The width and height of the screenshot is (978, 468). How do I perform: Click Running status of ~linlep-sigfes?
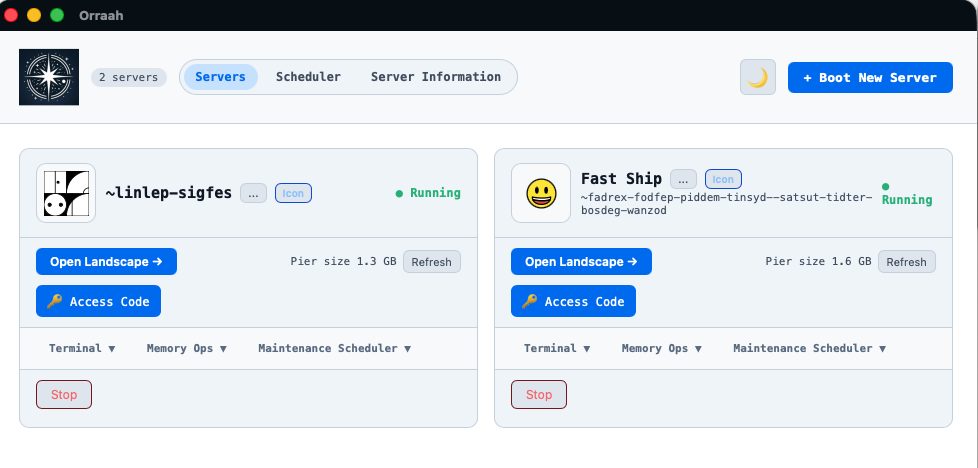428,193
